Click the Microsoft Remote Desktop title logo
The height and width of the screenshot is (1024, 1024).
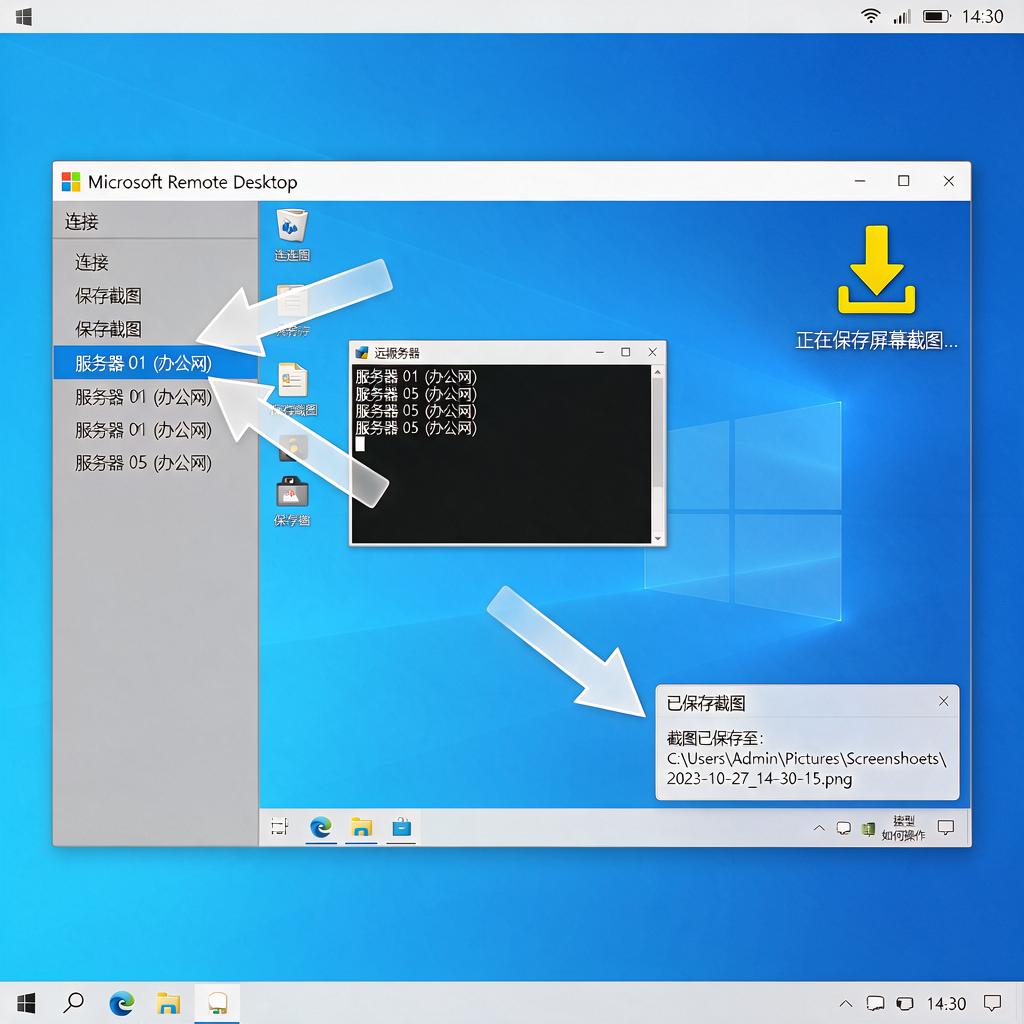(x=71, y=182)
